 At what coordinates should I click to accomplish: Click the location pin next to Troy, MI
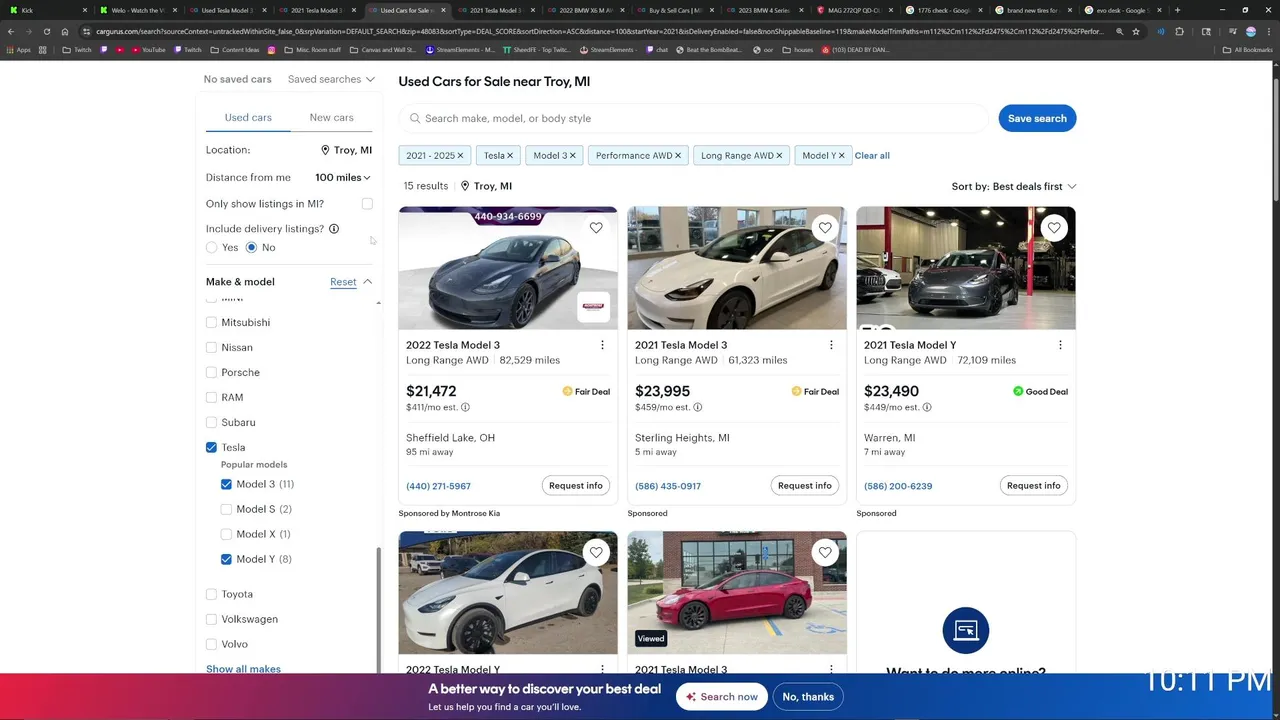point(325,150)
